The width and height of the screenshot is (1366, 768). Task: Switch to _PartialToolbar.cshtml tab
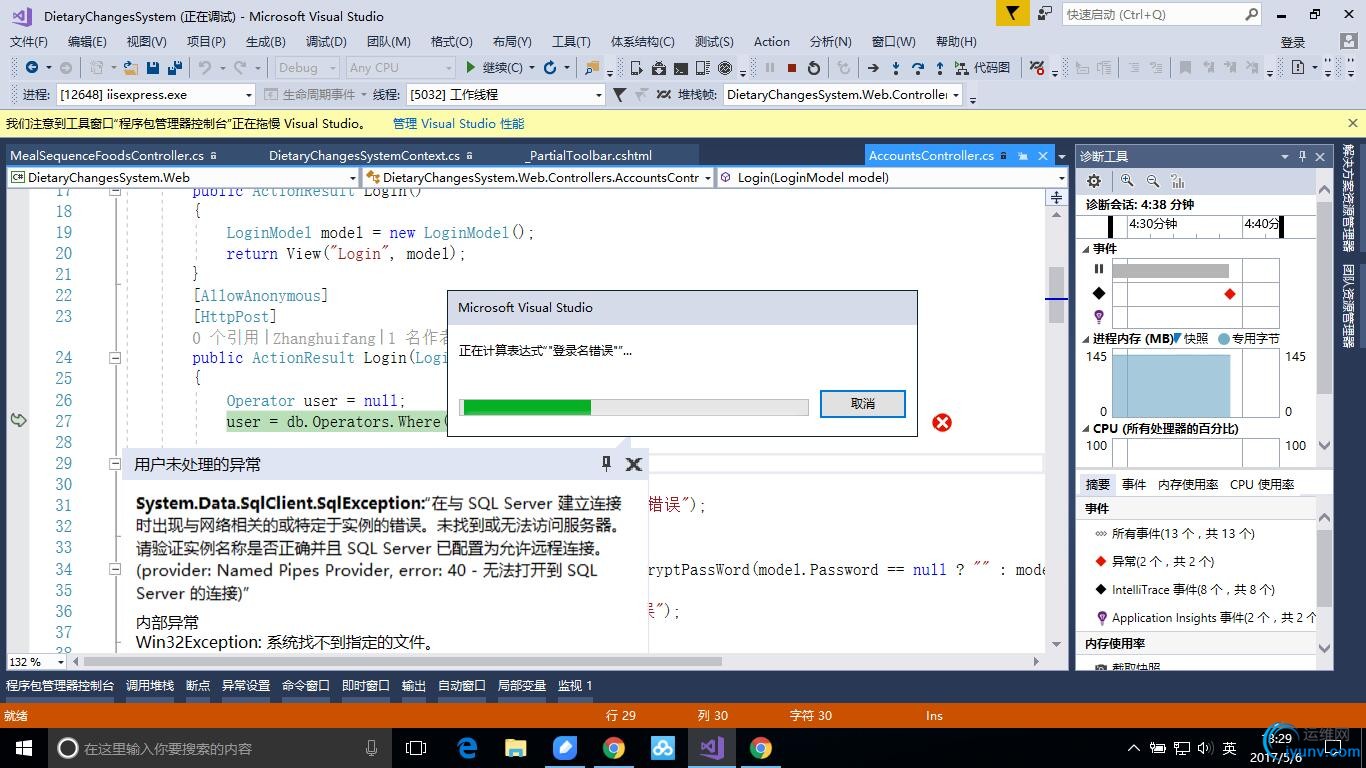pos(589,156)
